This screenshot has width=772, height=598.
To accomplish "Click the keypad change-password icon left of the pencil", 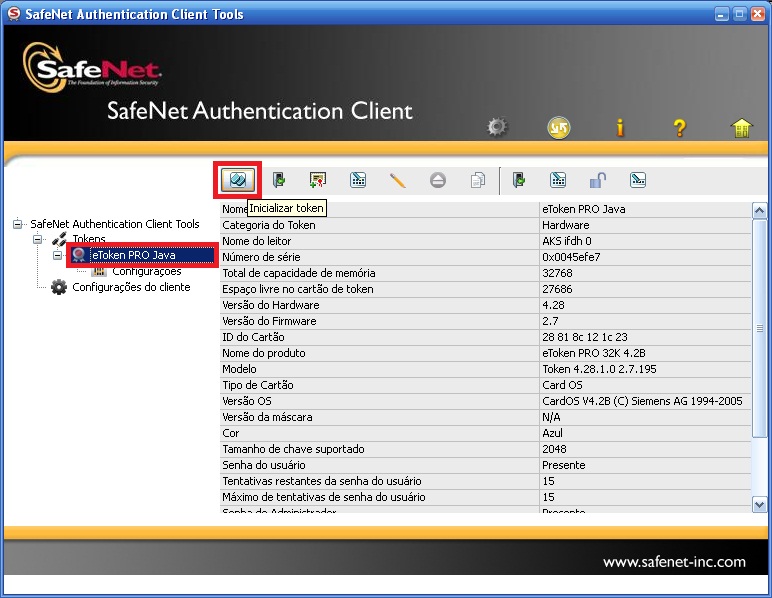I will coord(358,180).
